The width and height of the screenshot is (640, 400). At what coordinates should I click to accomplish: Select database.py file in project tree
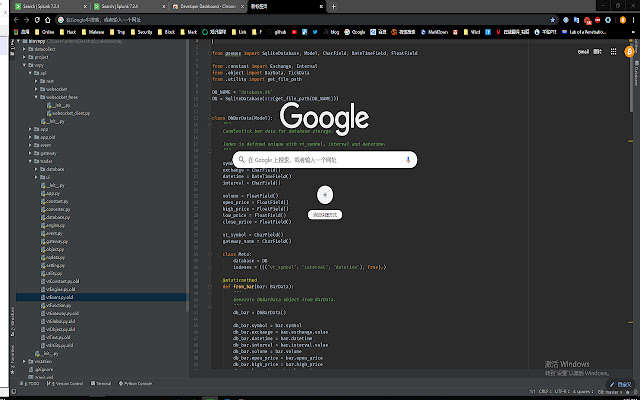click(x=55, y=217)
